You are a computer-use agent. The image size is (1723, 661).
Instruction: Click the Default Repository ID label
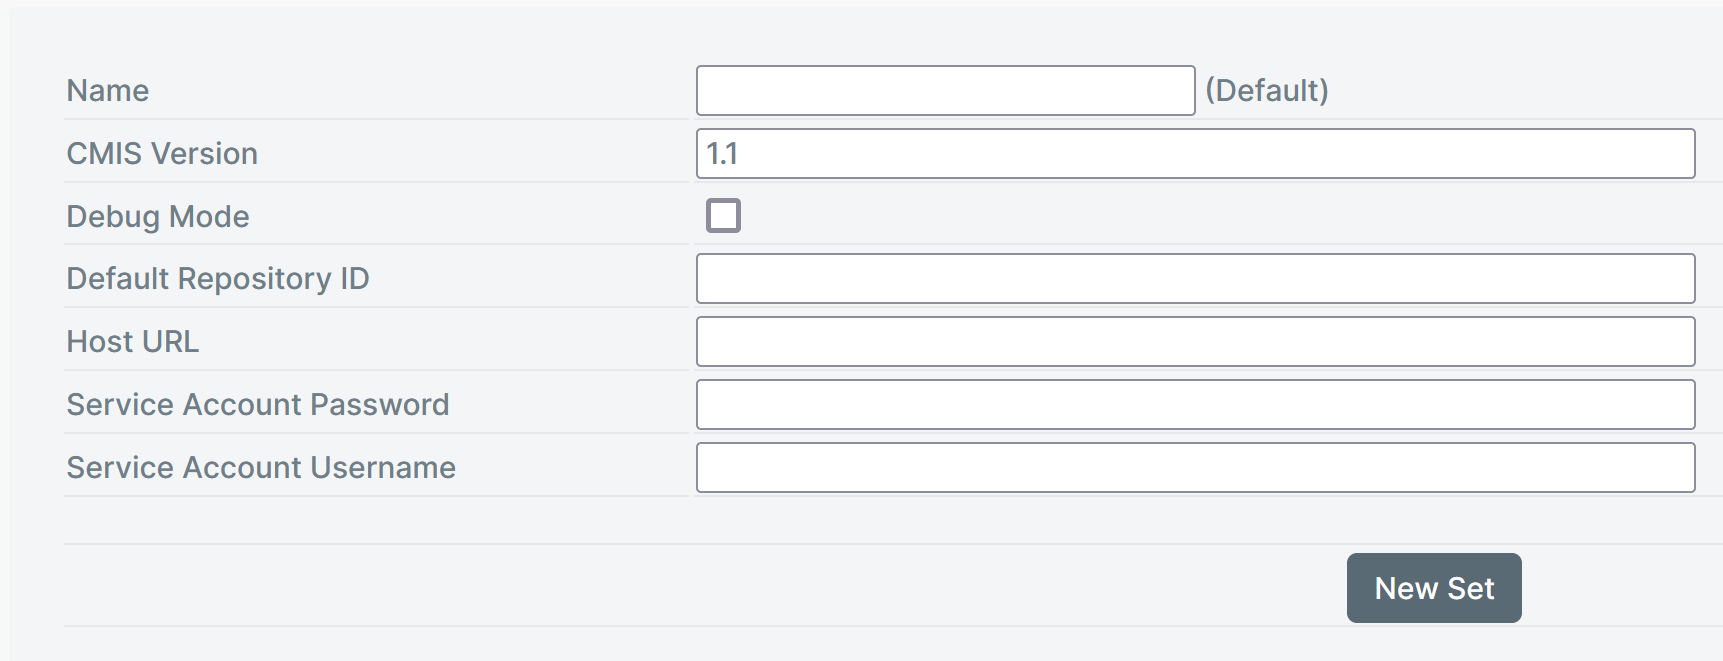pyautogui.click(x=218, y=279)
